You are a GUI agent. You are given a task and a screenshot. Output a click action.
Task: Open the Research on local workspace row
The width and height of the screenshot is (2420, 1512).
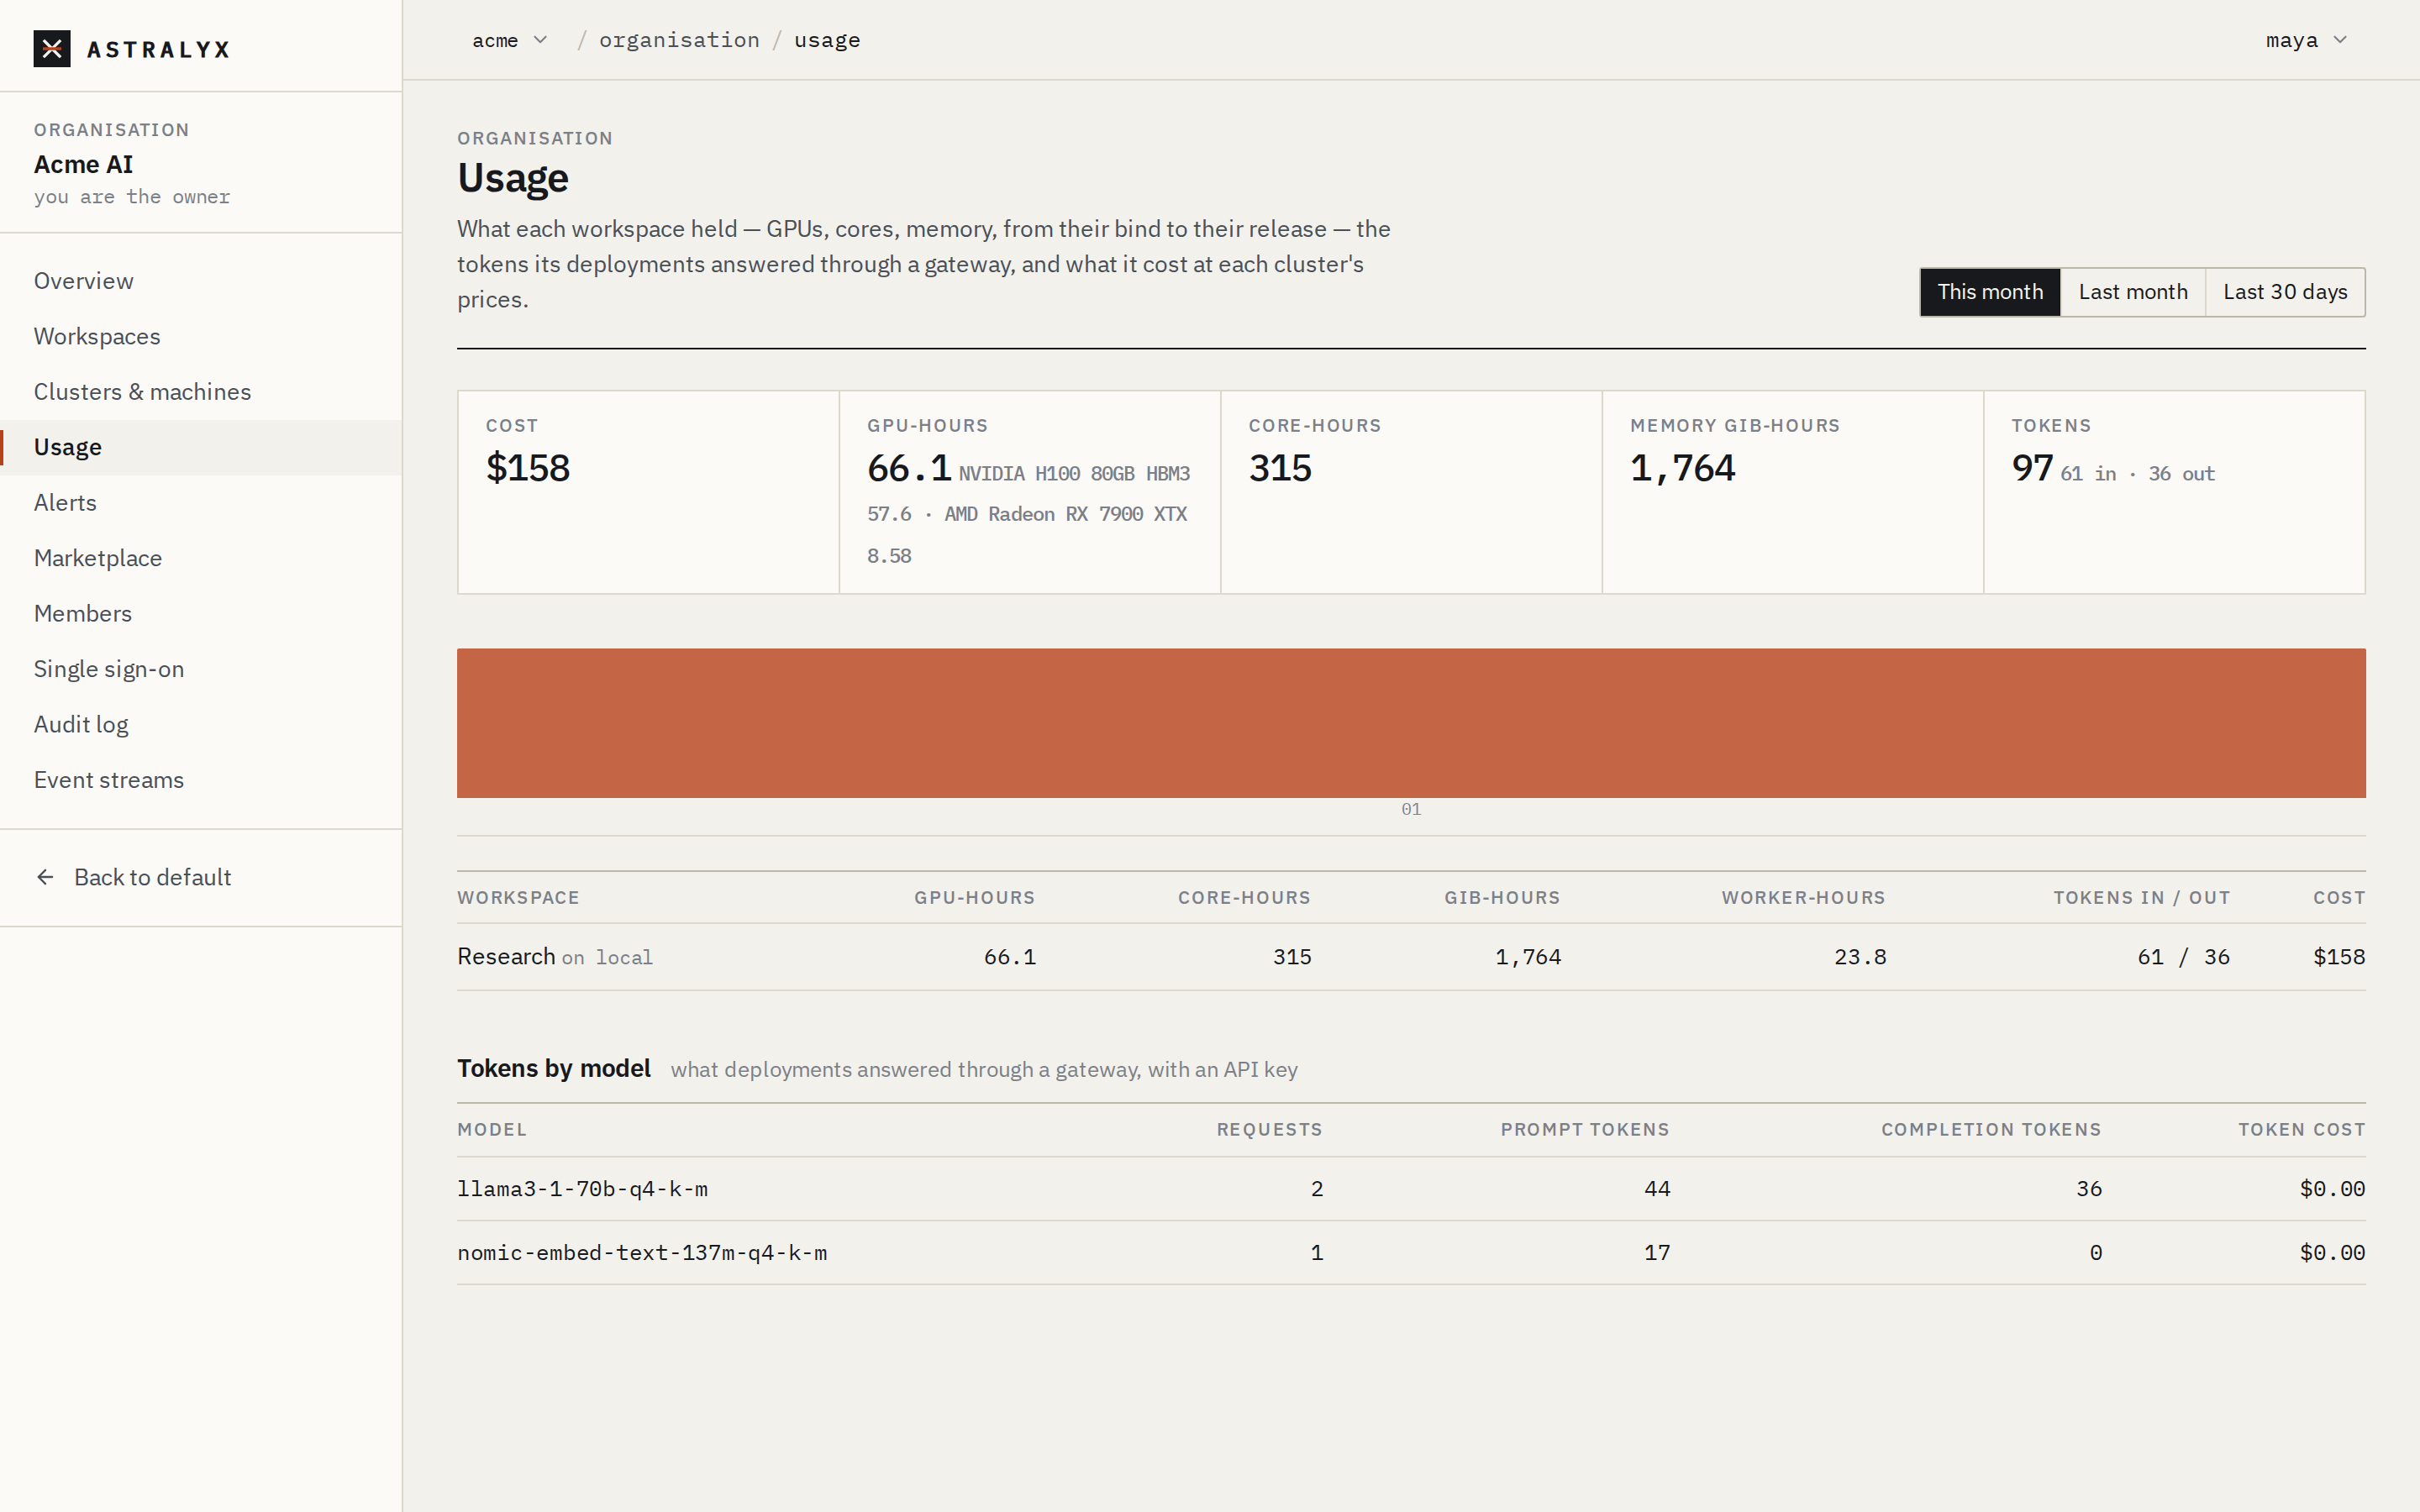pos(1411,957)
